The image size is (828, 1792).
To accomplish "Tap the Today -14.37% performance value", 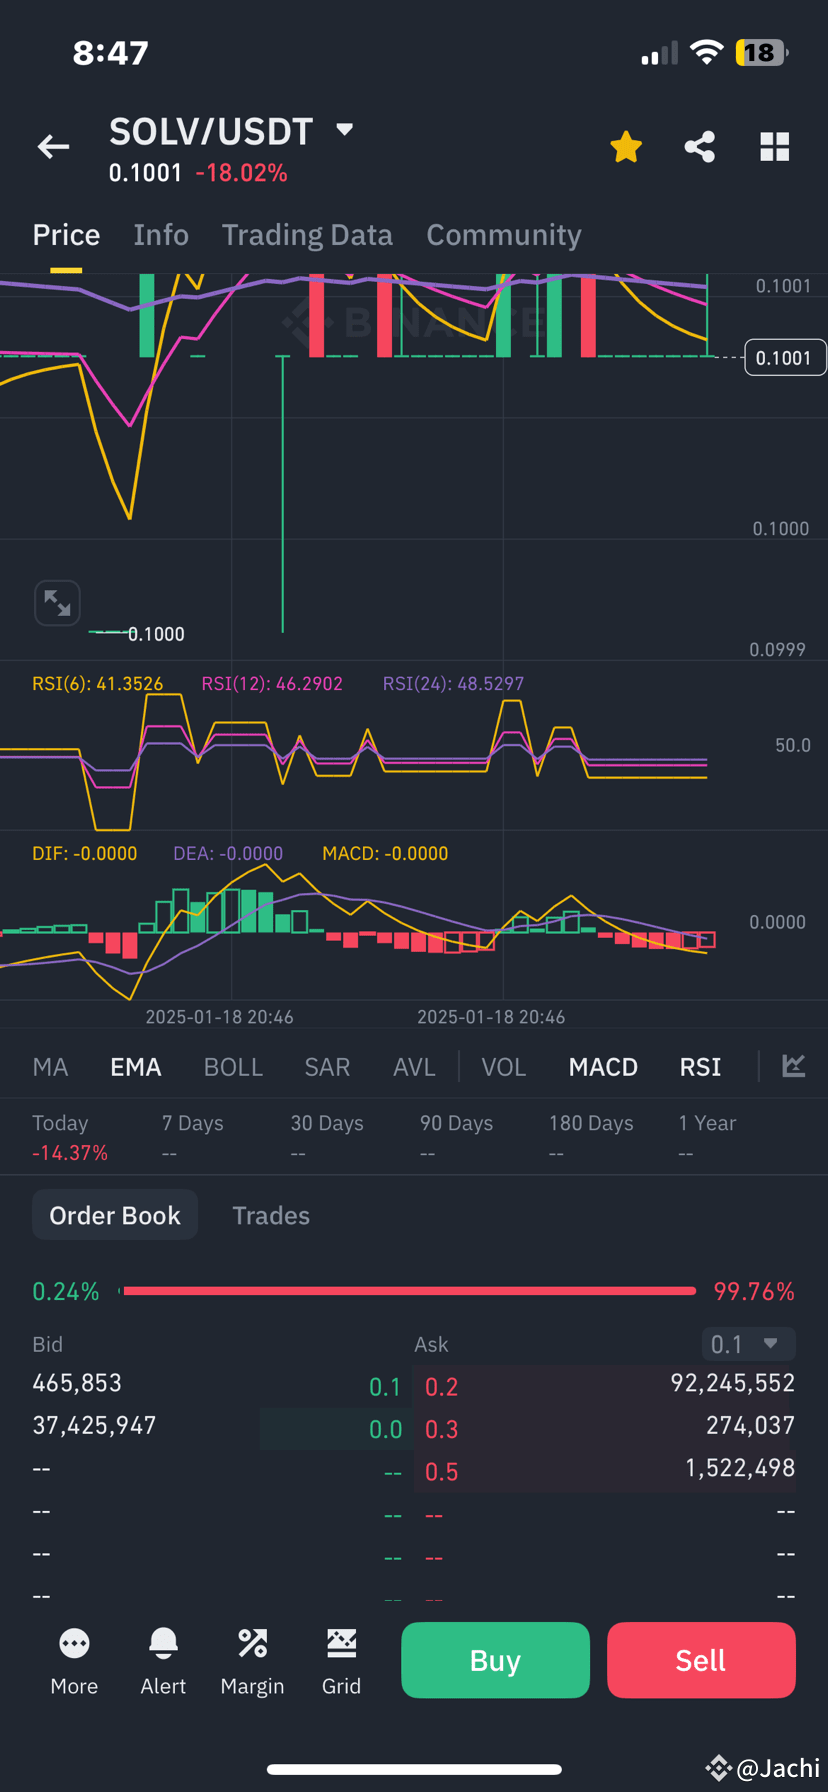I will click(x=70, y=1153).
